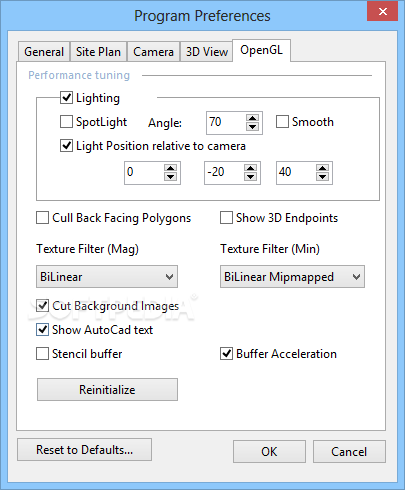Click the Reinitialize button

tap(107, 389)
